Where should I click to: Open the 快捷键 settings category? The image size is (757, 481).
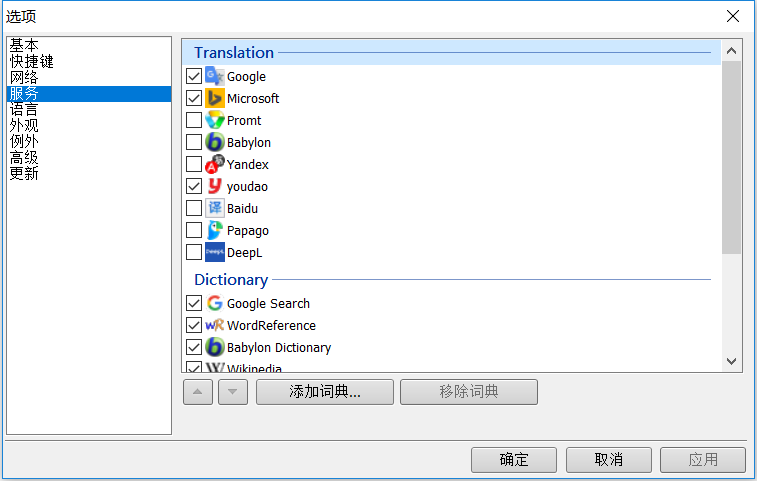(89, 61)
